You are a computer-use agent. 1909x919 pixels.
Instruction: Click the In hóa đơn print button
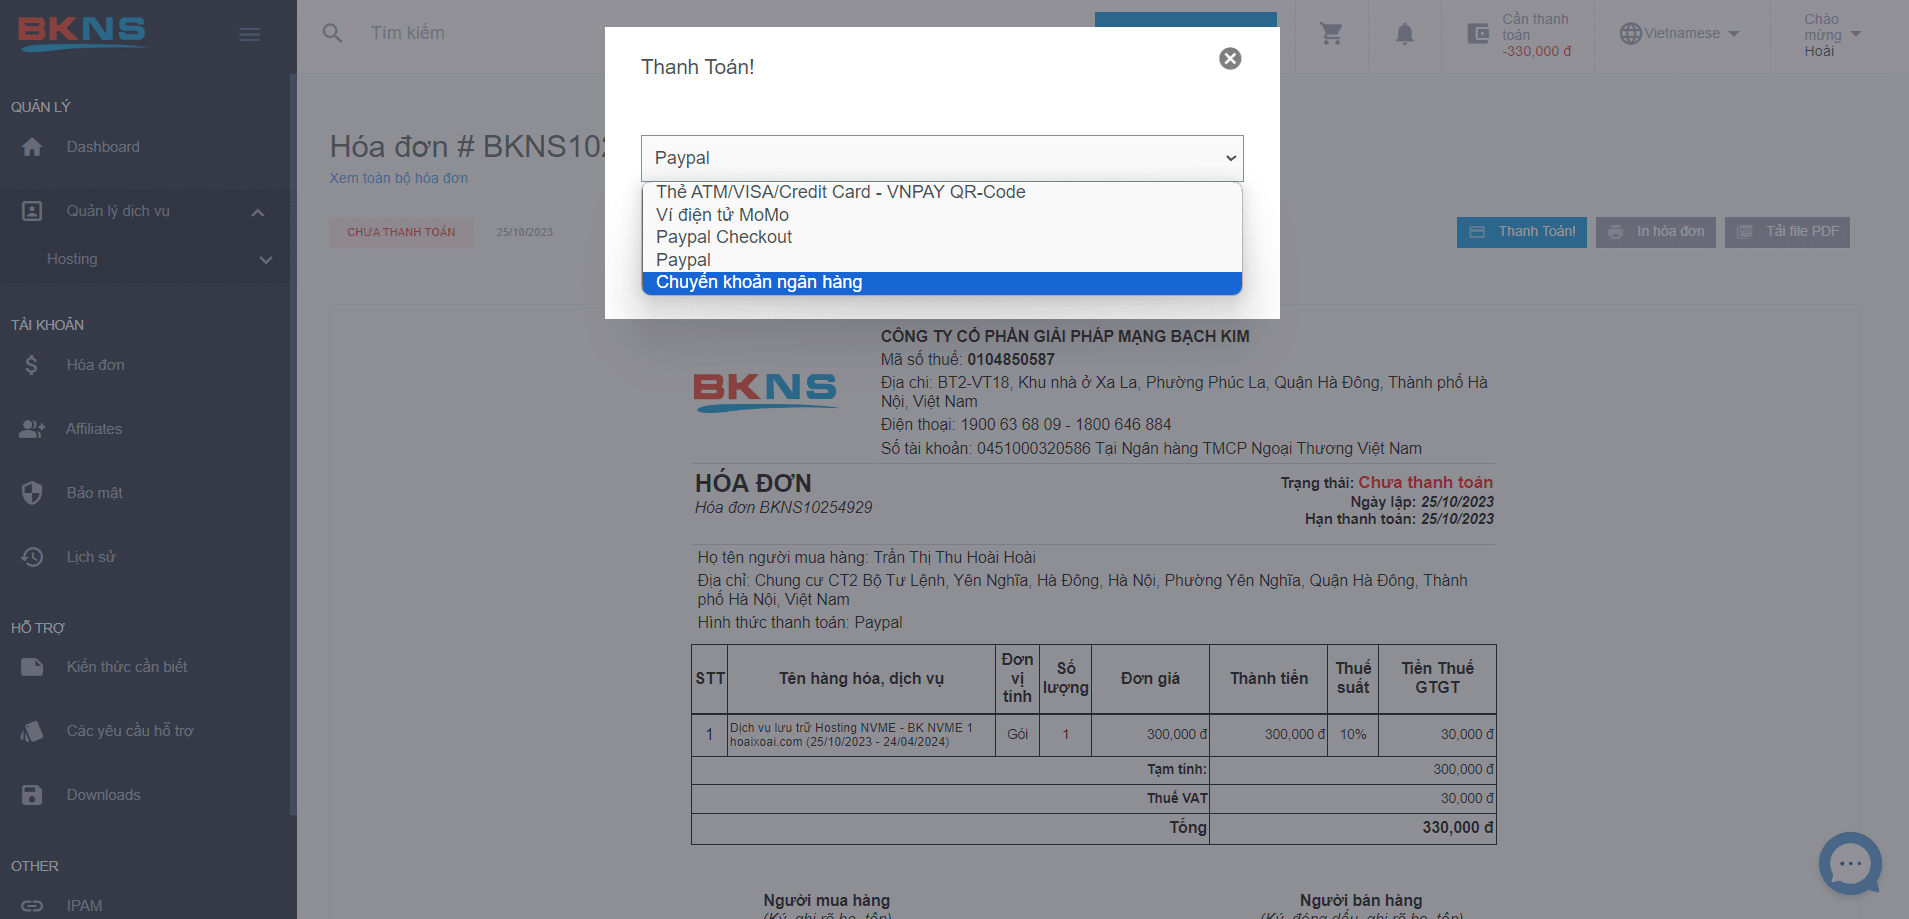pyautogui.click(x=1655, y=232)
